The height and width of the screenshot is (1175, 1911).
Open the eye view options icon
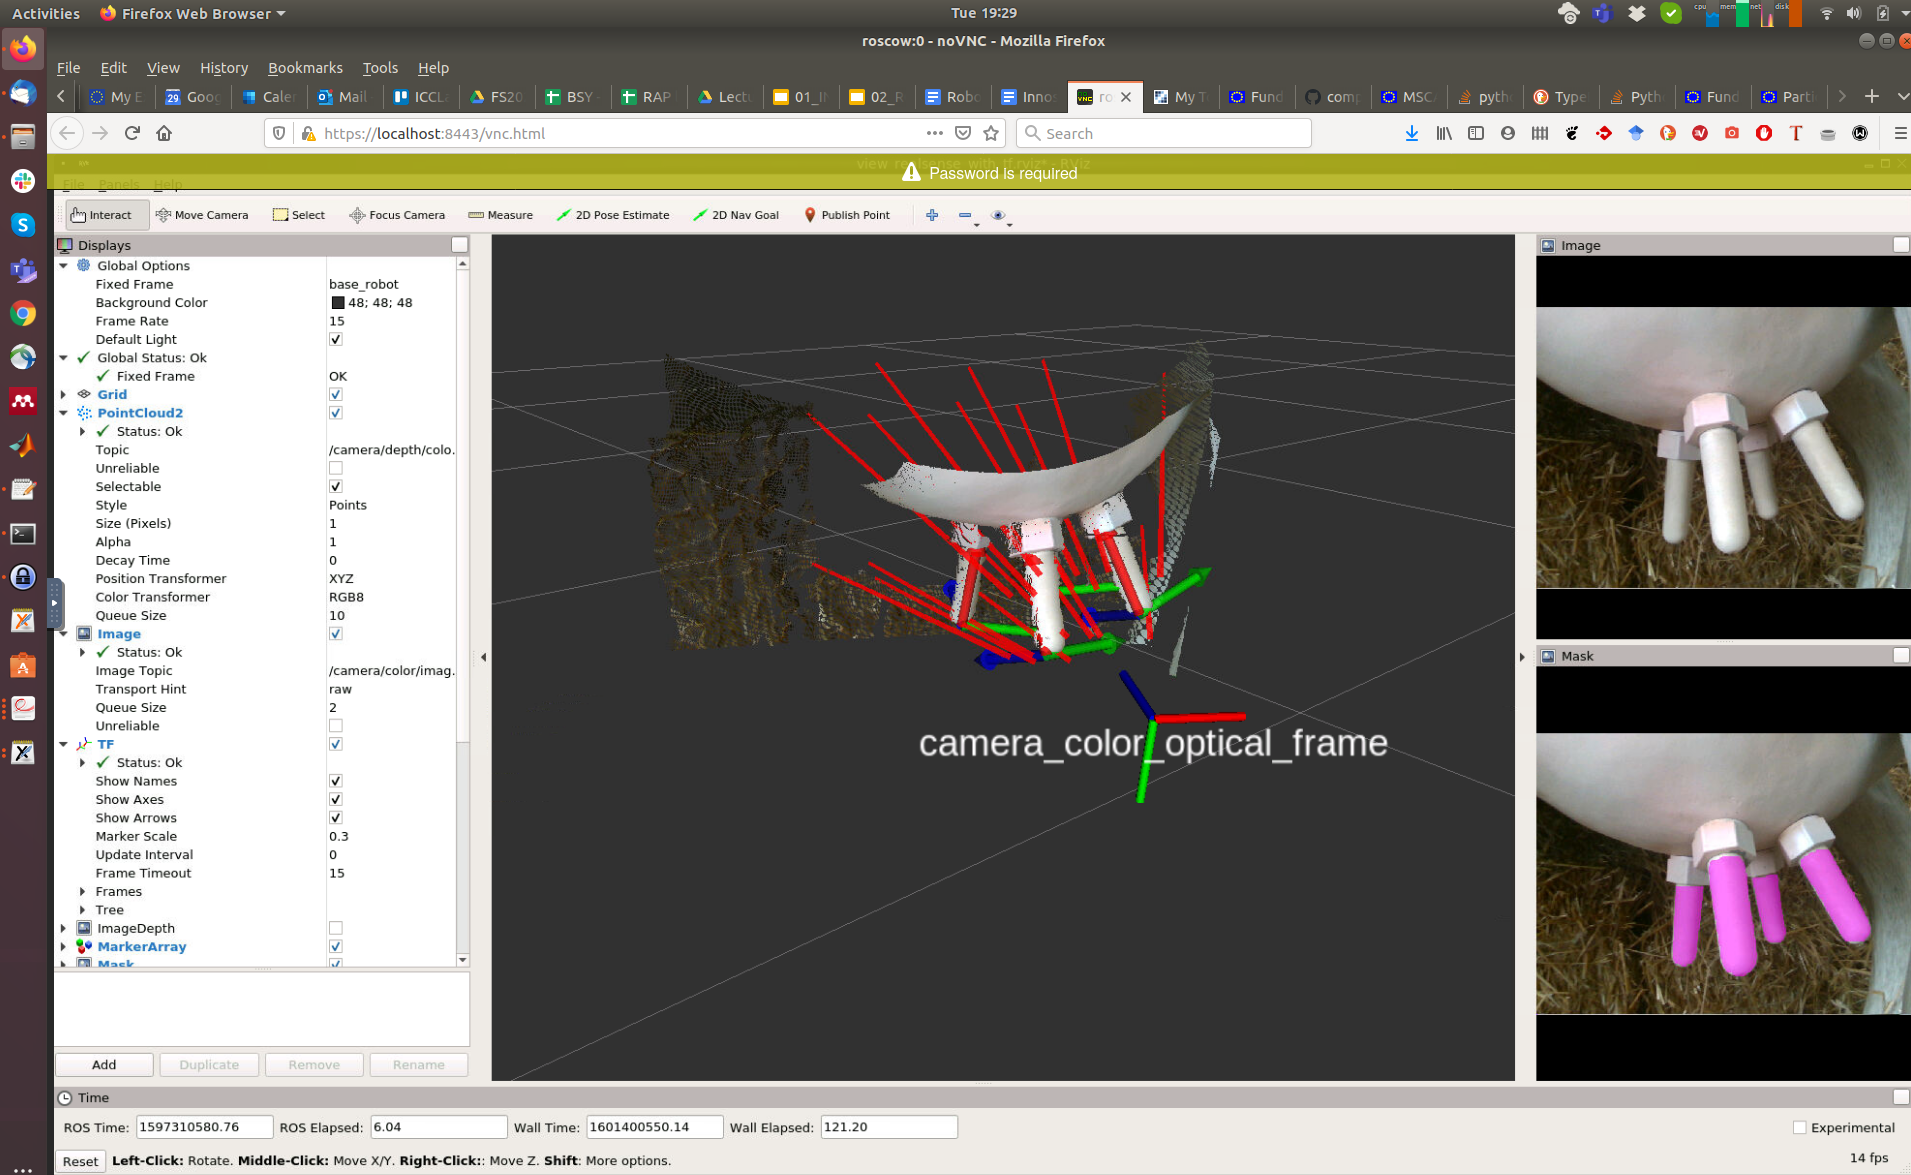click(x=998, y=215)
